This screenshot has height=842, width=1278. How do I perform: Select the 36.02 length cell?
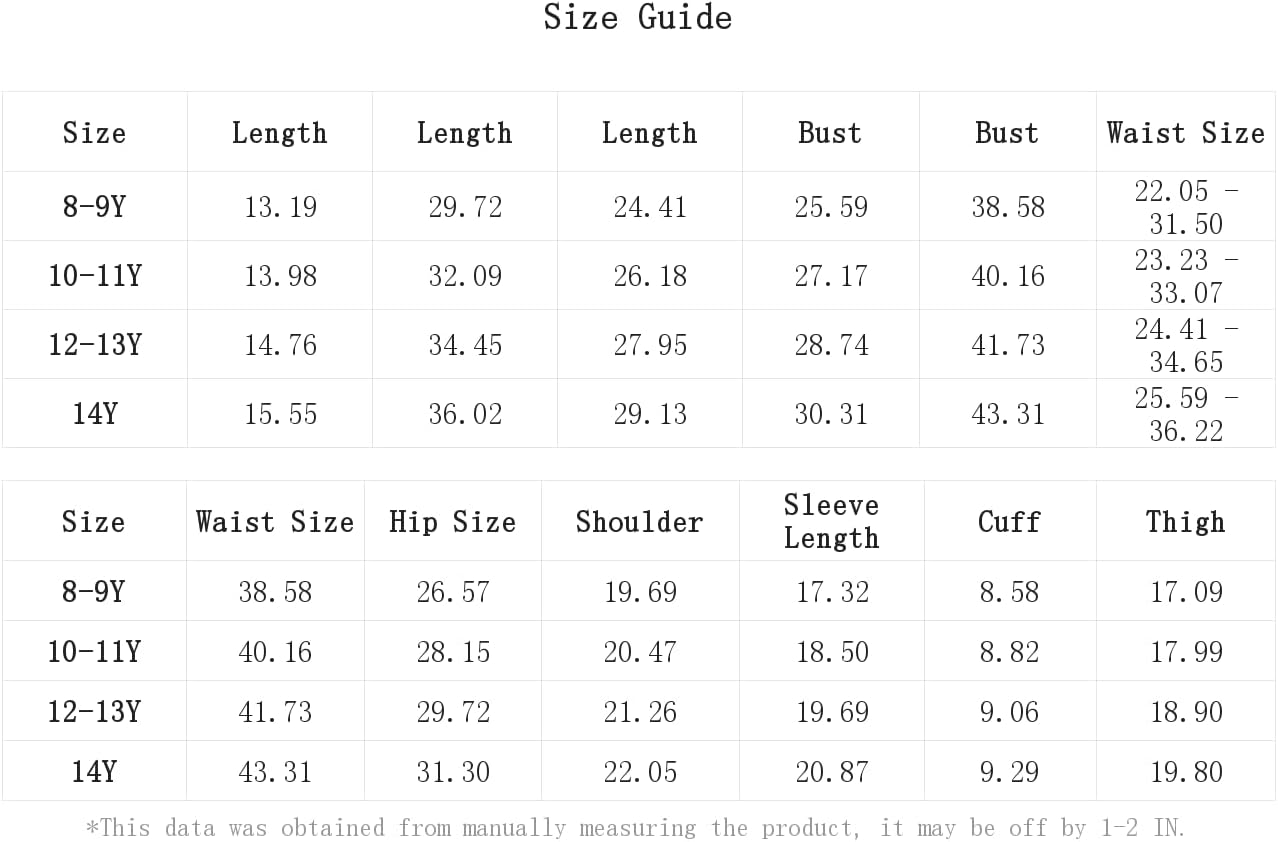pos(465,414)
